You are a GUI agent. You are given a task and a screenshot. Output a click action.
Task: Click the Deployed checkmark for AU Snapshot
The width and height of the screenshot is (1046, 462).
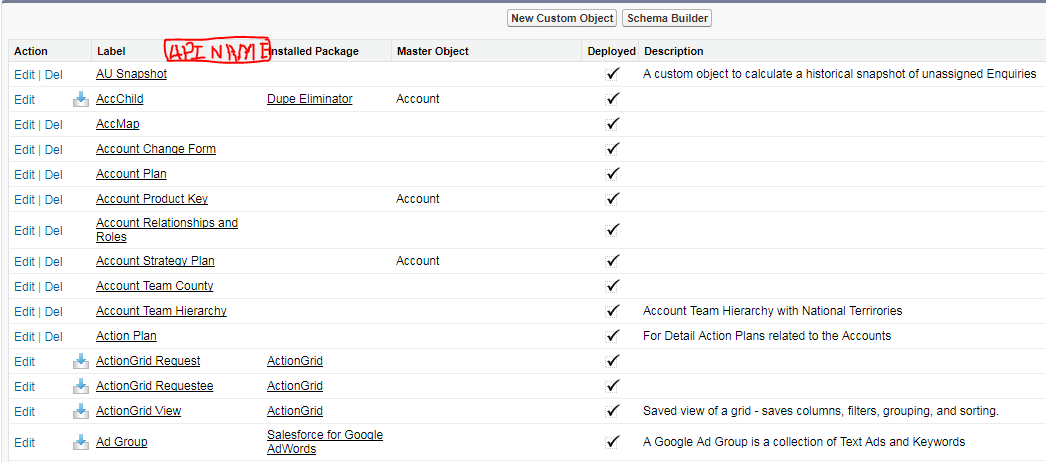pos(612,74)
